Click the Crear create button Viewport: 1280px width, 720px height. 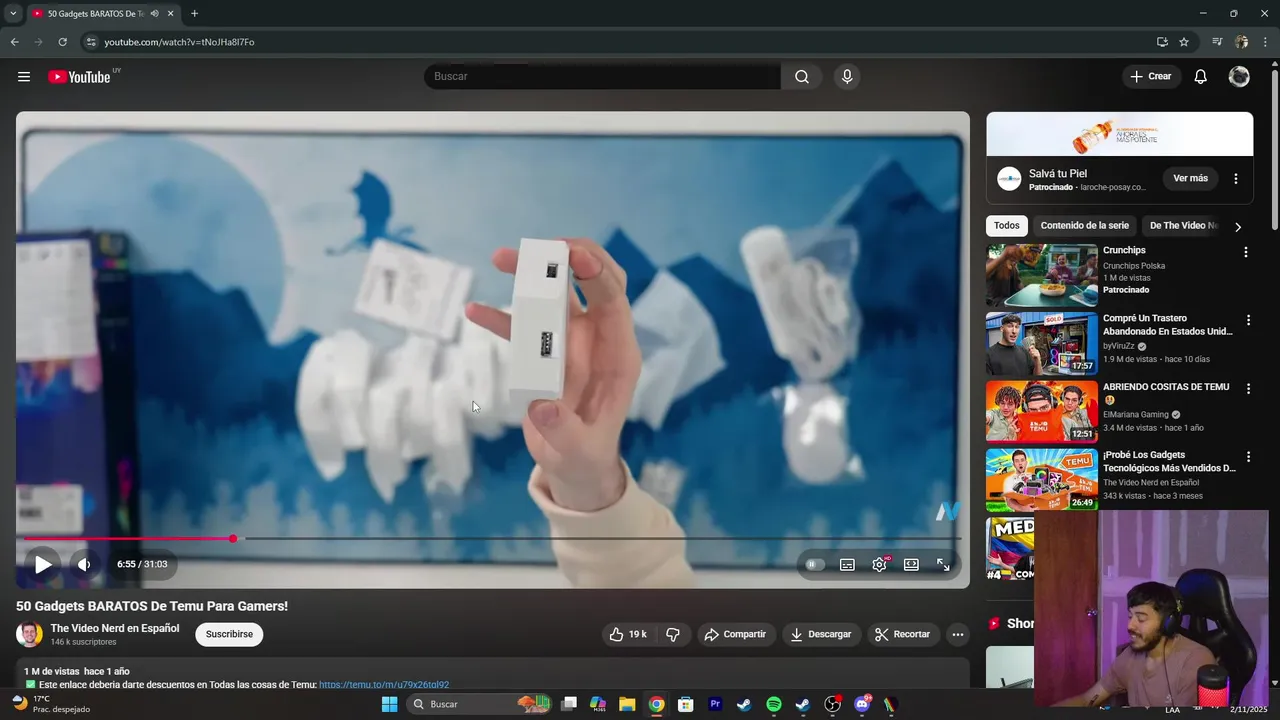(x=1151, y=77)
